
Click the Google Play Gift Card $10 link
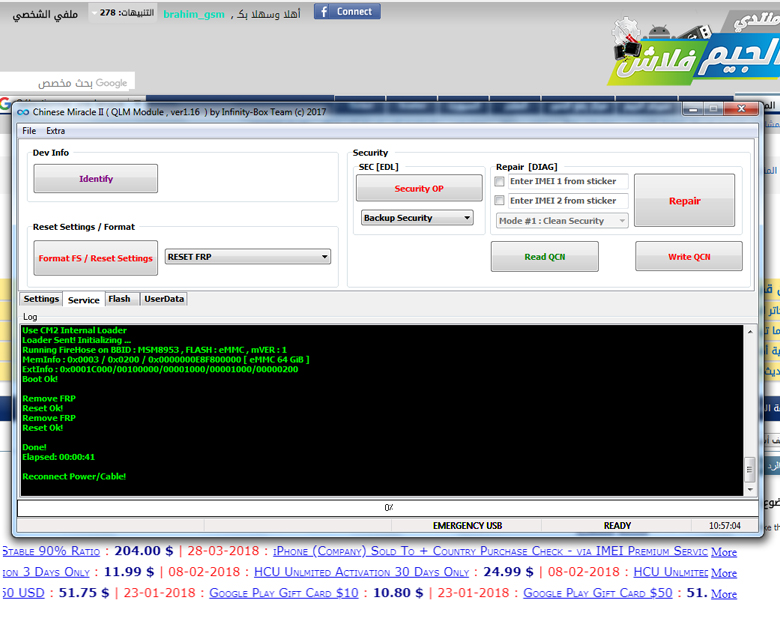284,593
